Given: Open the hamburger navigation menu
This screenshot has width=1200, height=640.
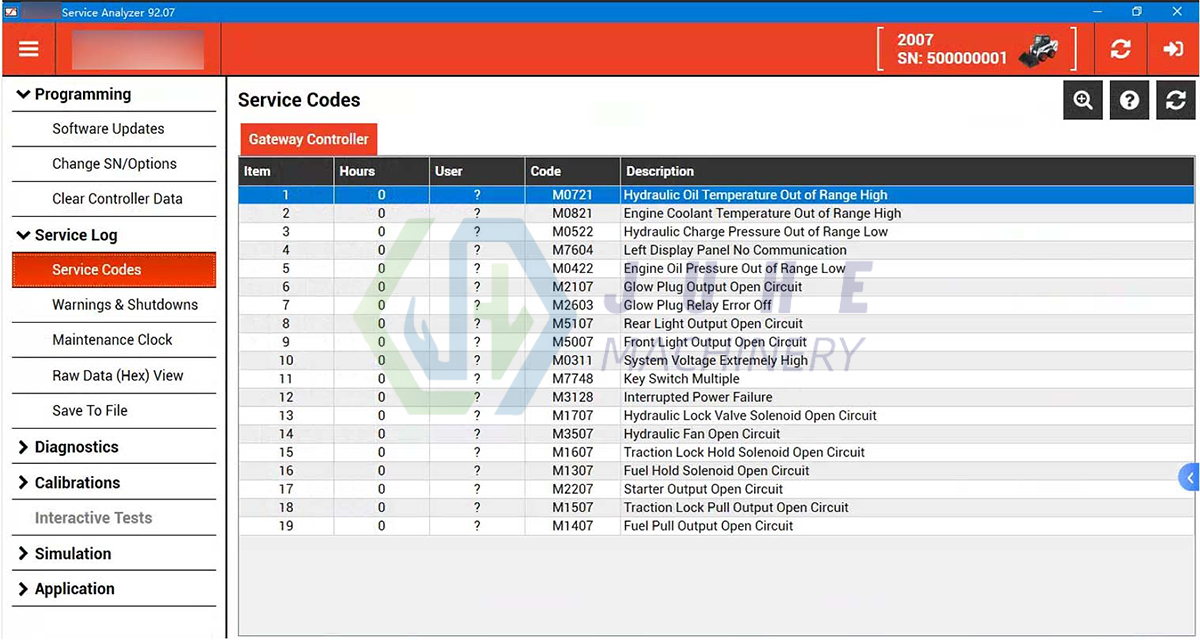Looking at the screenshot, I should click(28, 48).
